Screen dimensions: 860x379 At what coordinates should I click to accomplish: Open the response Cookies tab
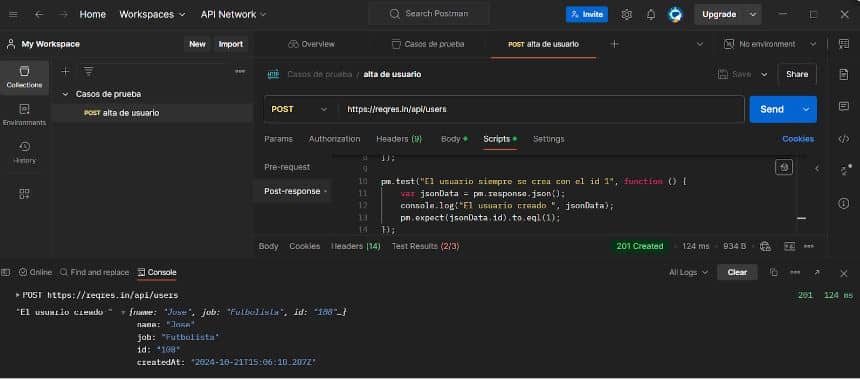pyautogui.click(x=304, y=246)
